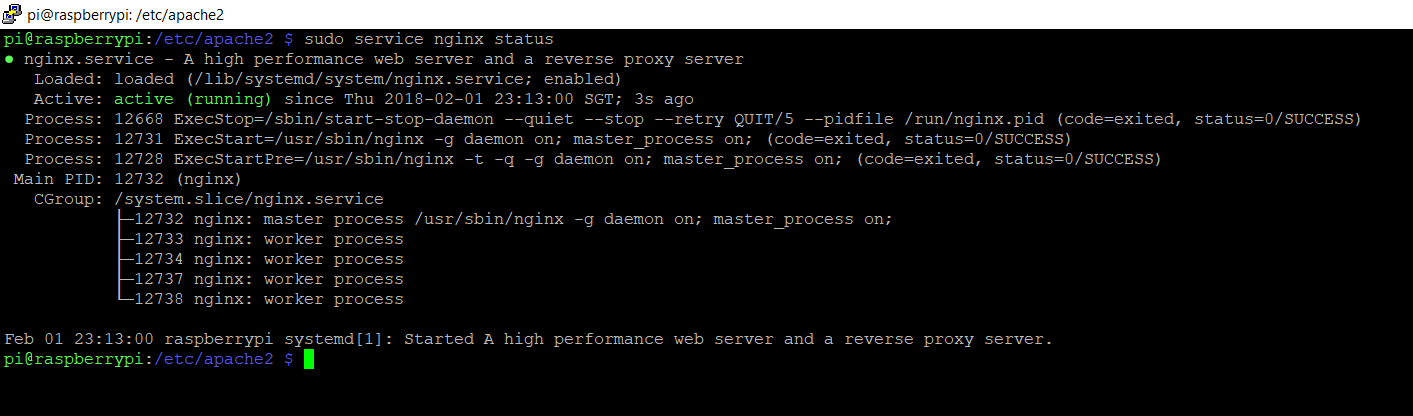
Task: Click the ExecStartPre process 12728 line
Action: tap(593, 160)
